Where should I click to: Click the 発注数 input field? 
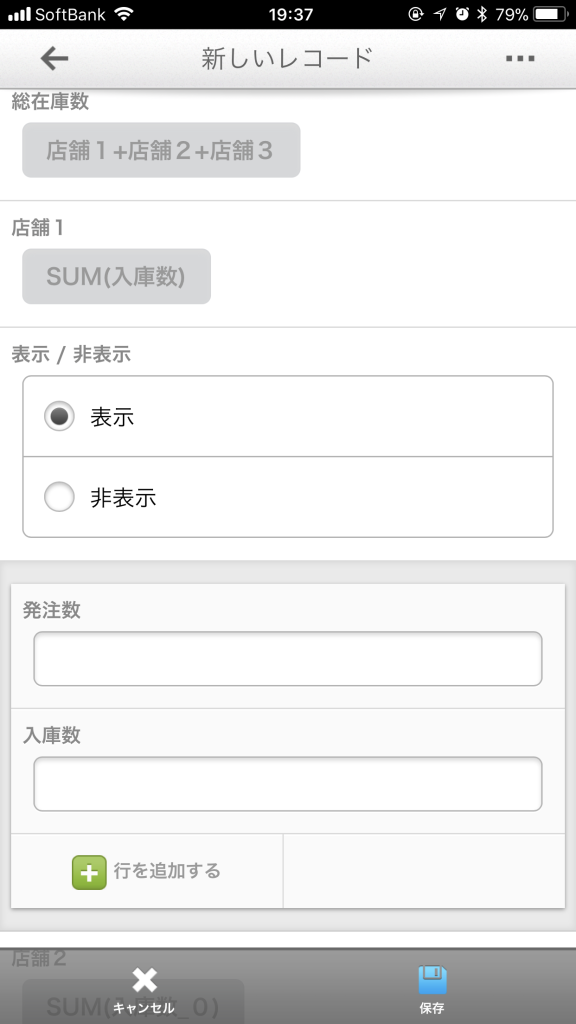[x=288, y=658]
